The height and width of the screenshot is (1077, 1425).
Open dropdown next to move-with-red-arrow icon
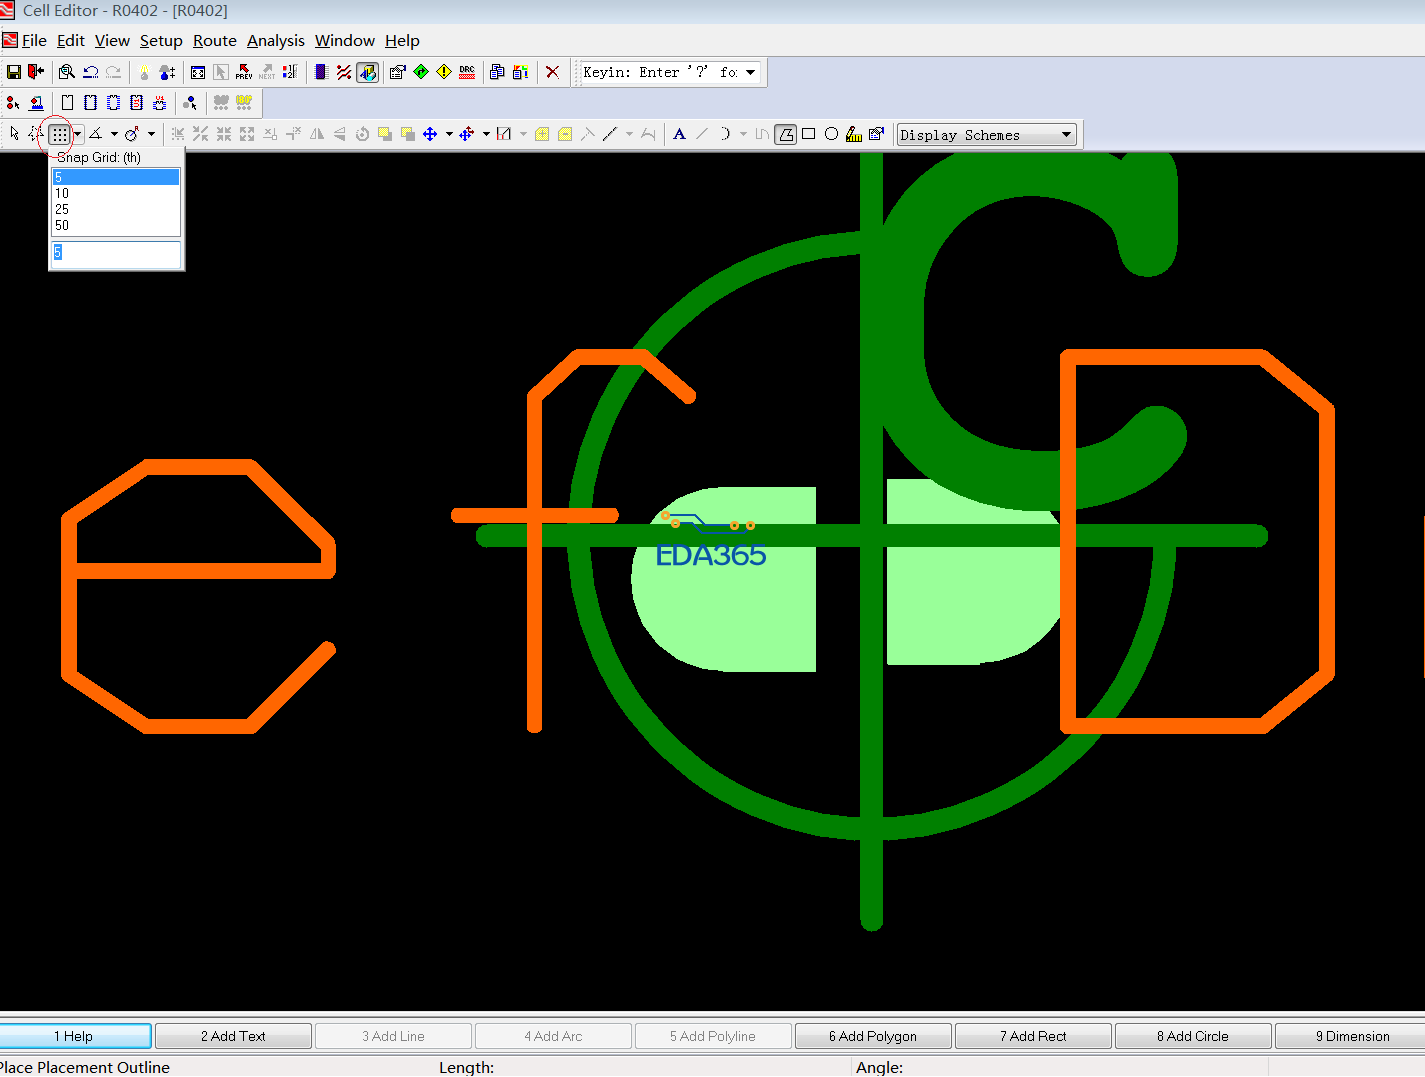tap(486, 134)
